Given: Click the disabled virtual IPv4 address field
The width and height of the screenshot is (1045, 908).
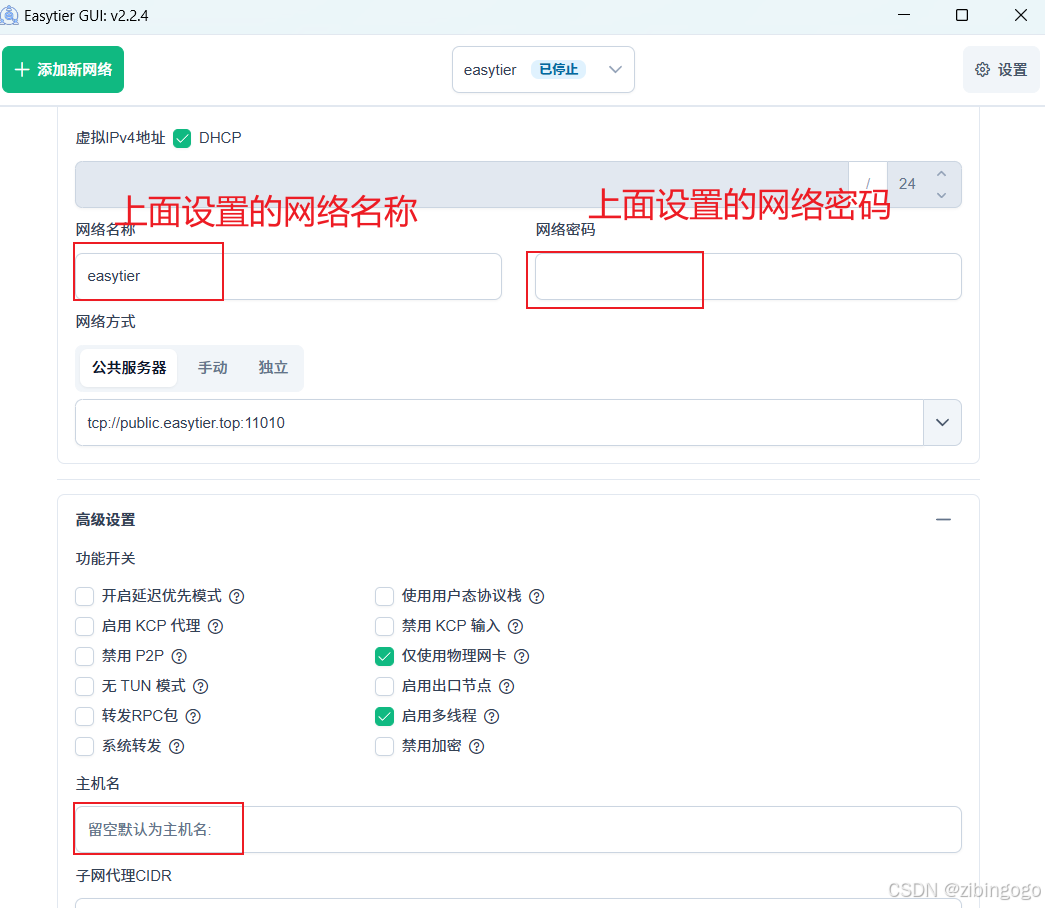Looking at the screenshot, I should click(x=461, y=184).
